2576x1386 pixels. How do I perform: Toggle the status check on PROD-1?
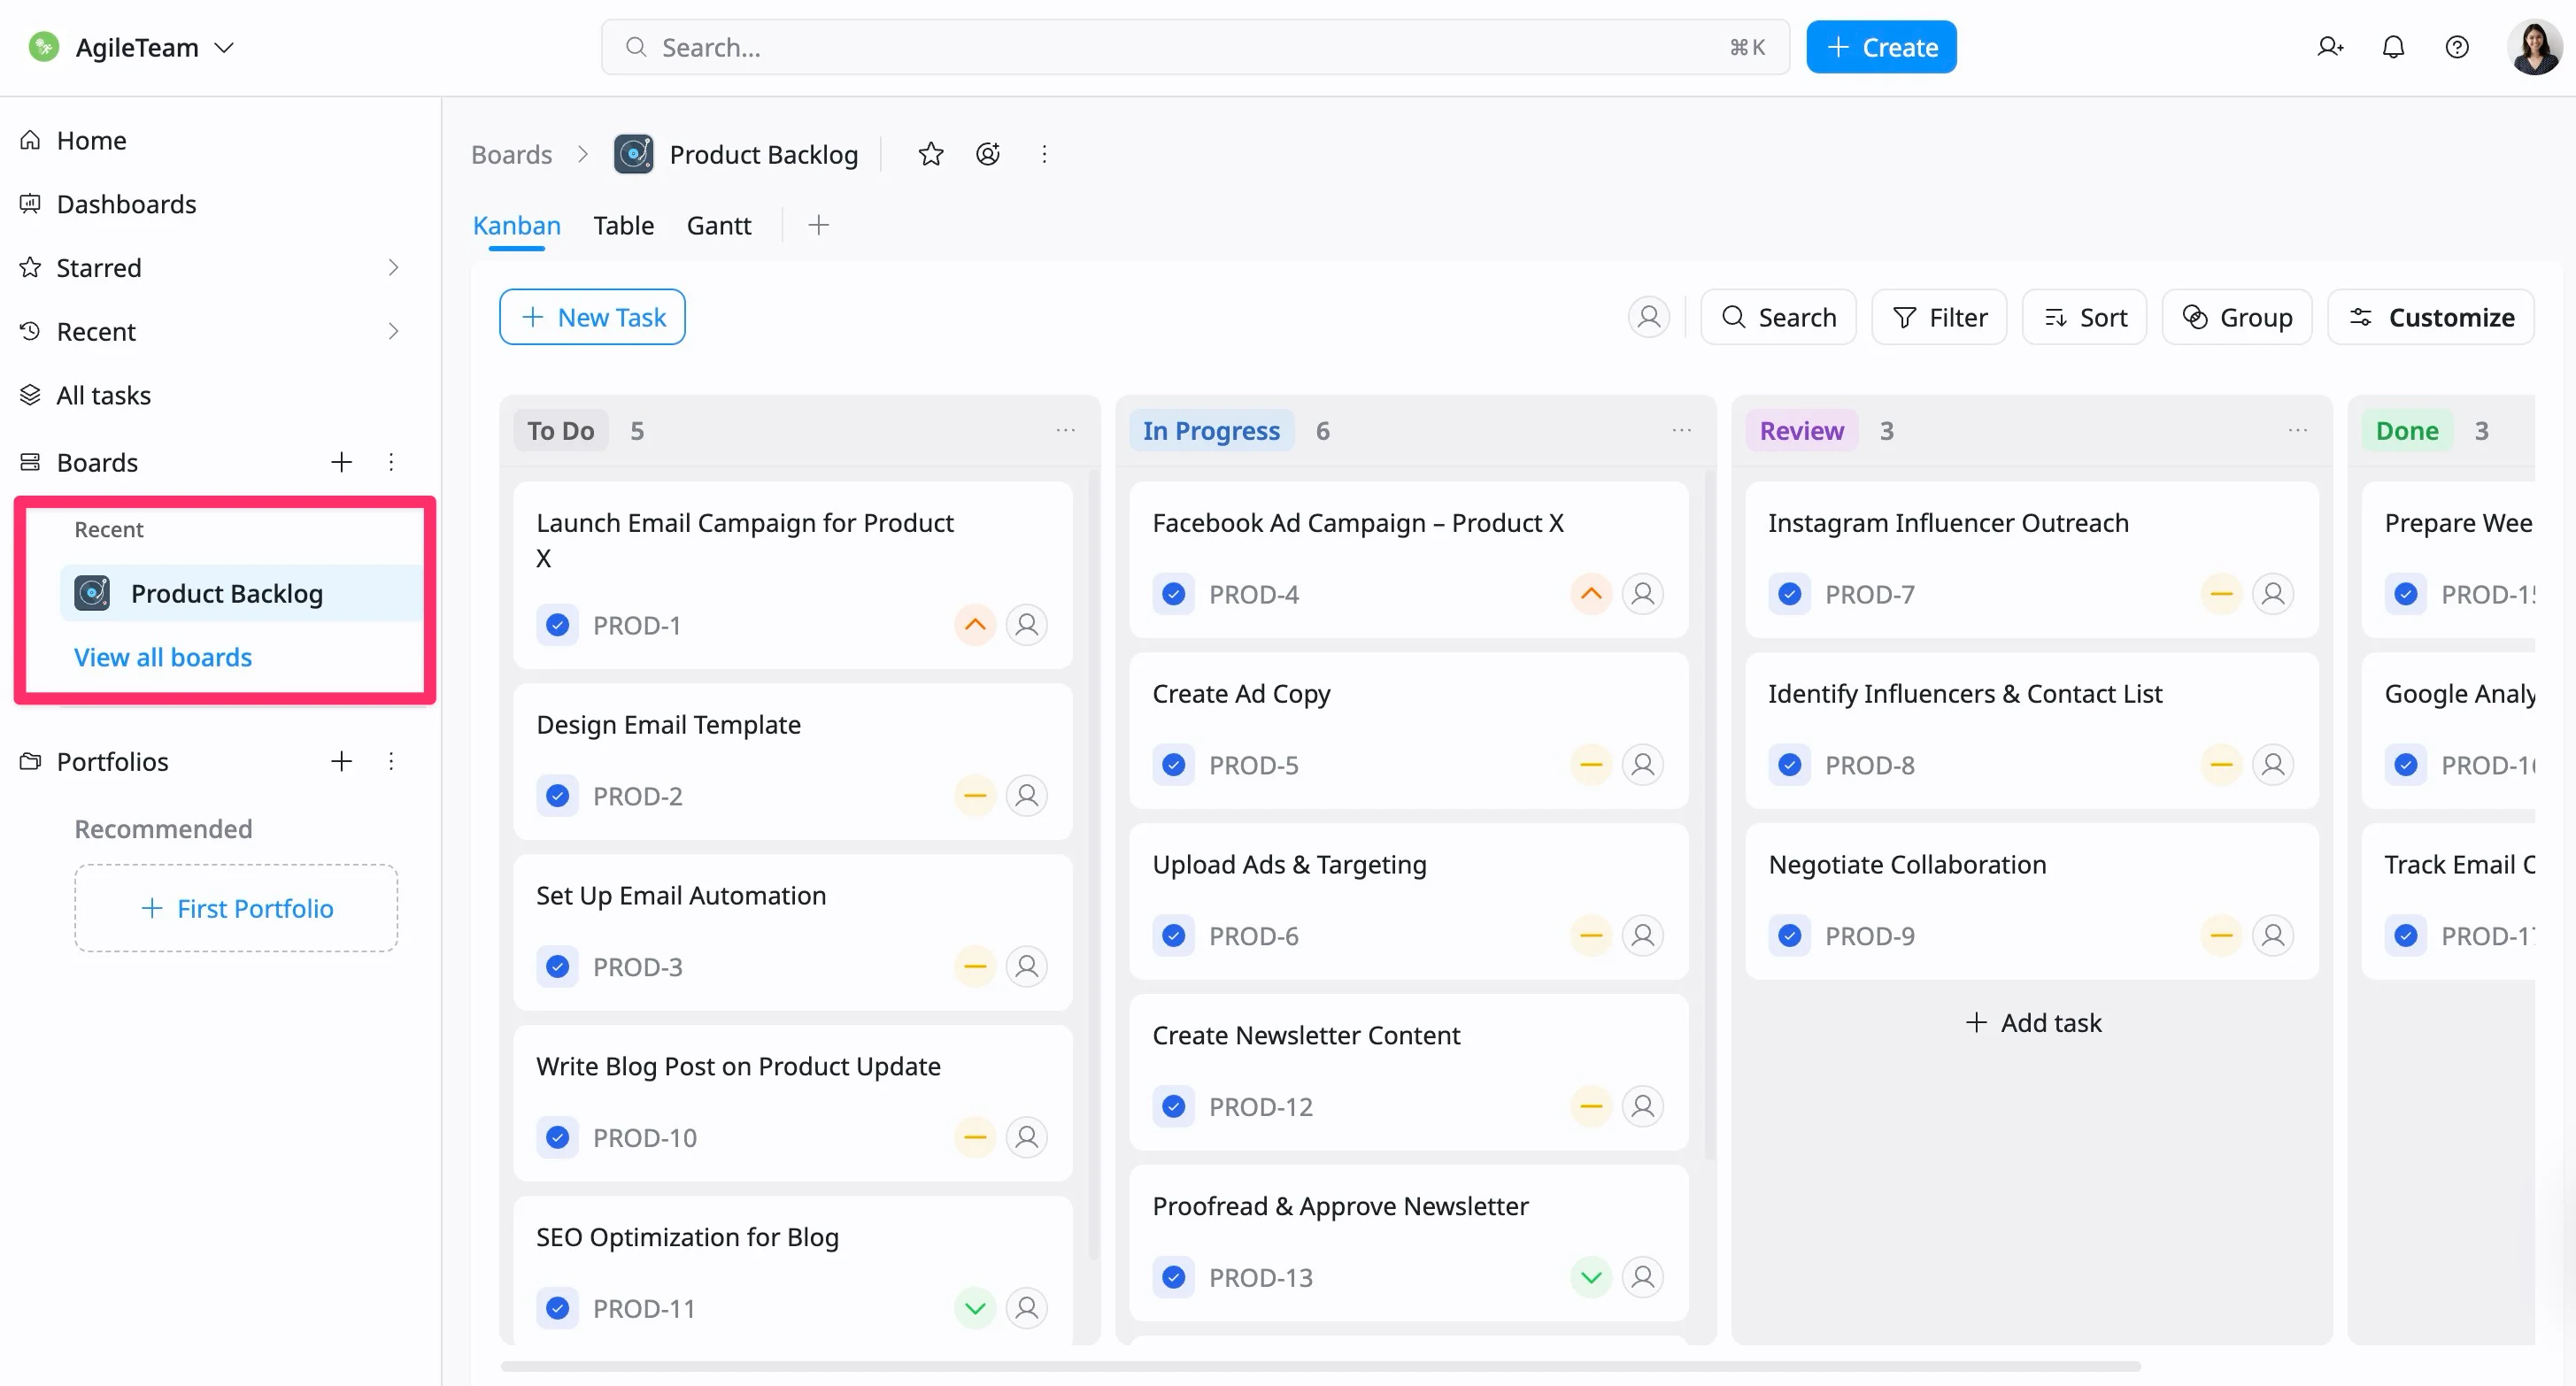pyautogui.click(x=558, y=625)
